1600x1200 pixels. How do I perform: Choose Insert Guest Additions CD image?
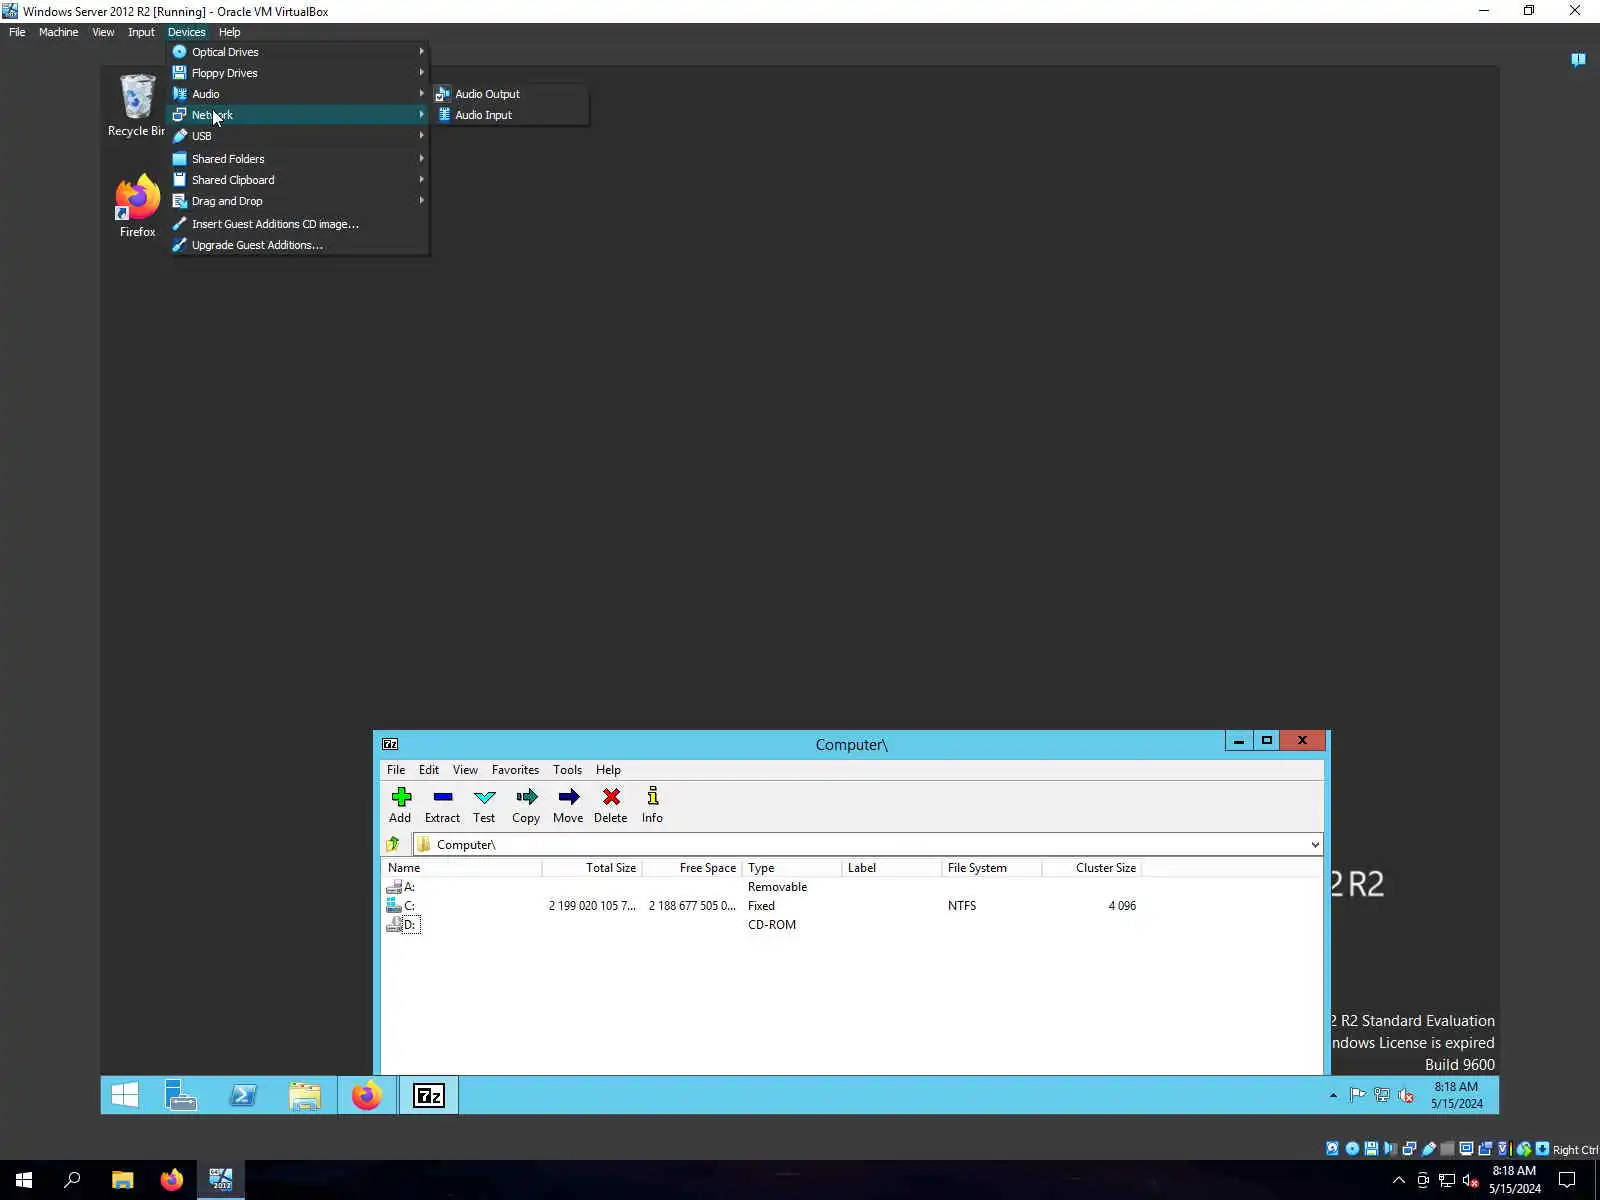pos(298,224)
